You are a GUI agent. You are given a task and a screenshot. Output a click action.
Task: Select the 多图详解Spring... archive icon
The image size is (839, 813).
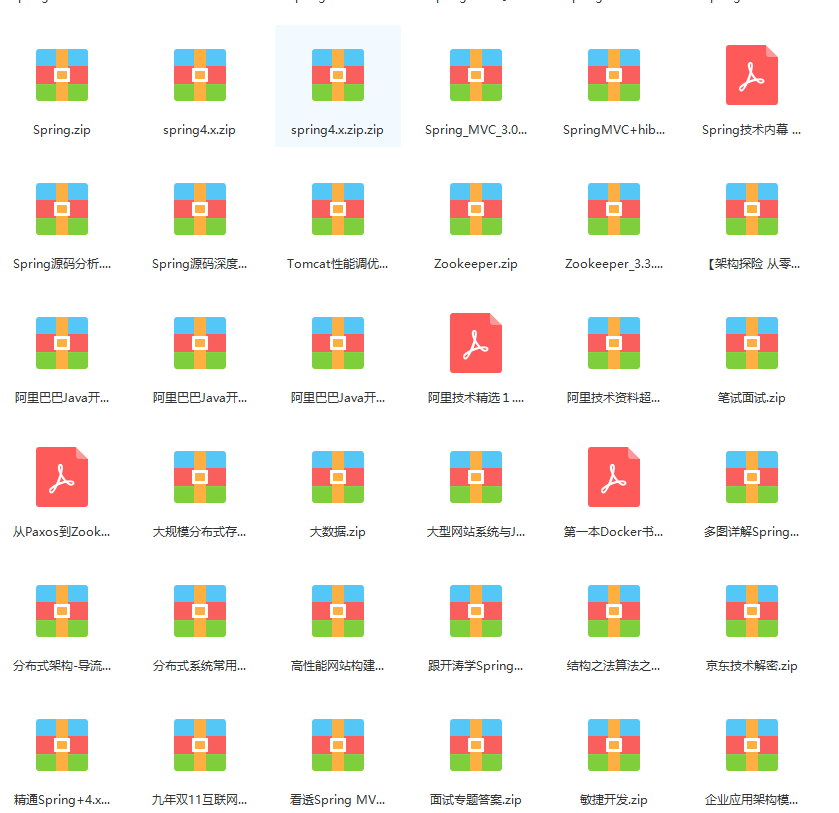click(x=752, y=477)
